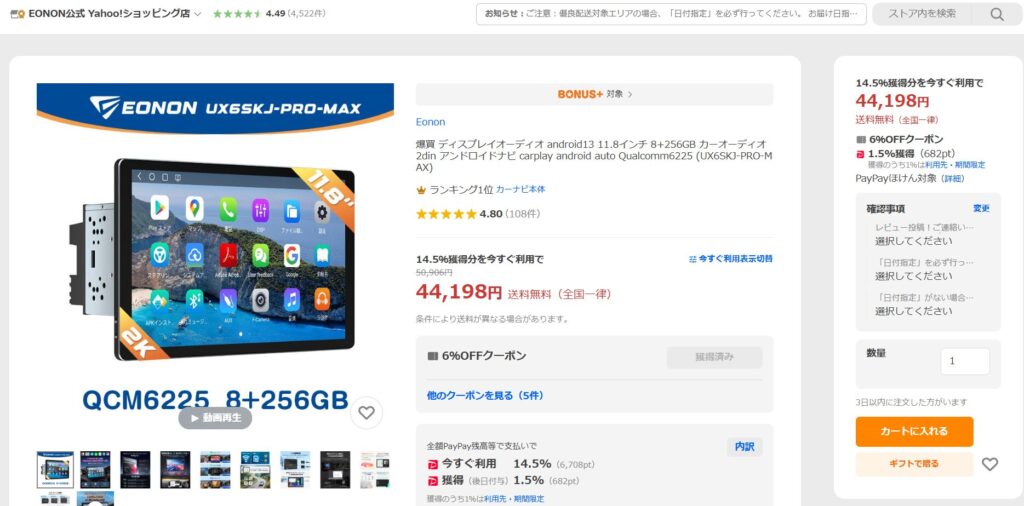Image resolution: width=1024 pixels, height=506 pixels.
Task: Click the ranking crown icon
Action: click(x=421, y=190)
